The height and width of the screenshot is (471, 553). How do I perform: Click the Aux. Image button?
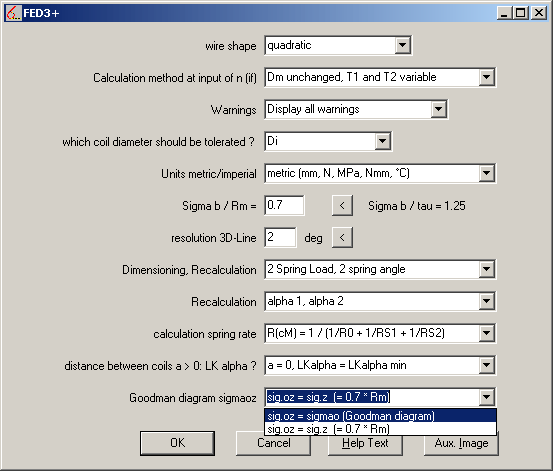(461, 443)
